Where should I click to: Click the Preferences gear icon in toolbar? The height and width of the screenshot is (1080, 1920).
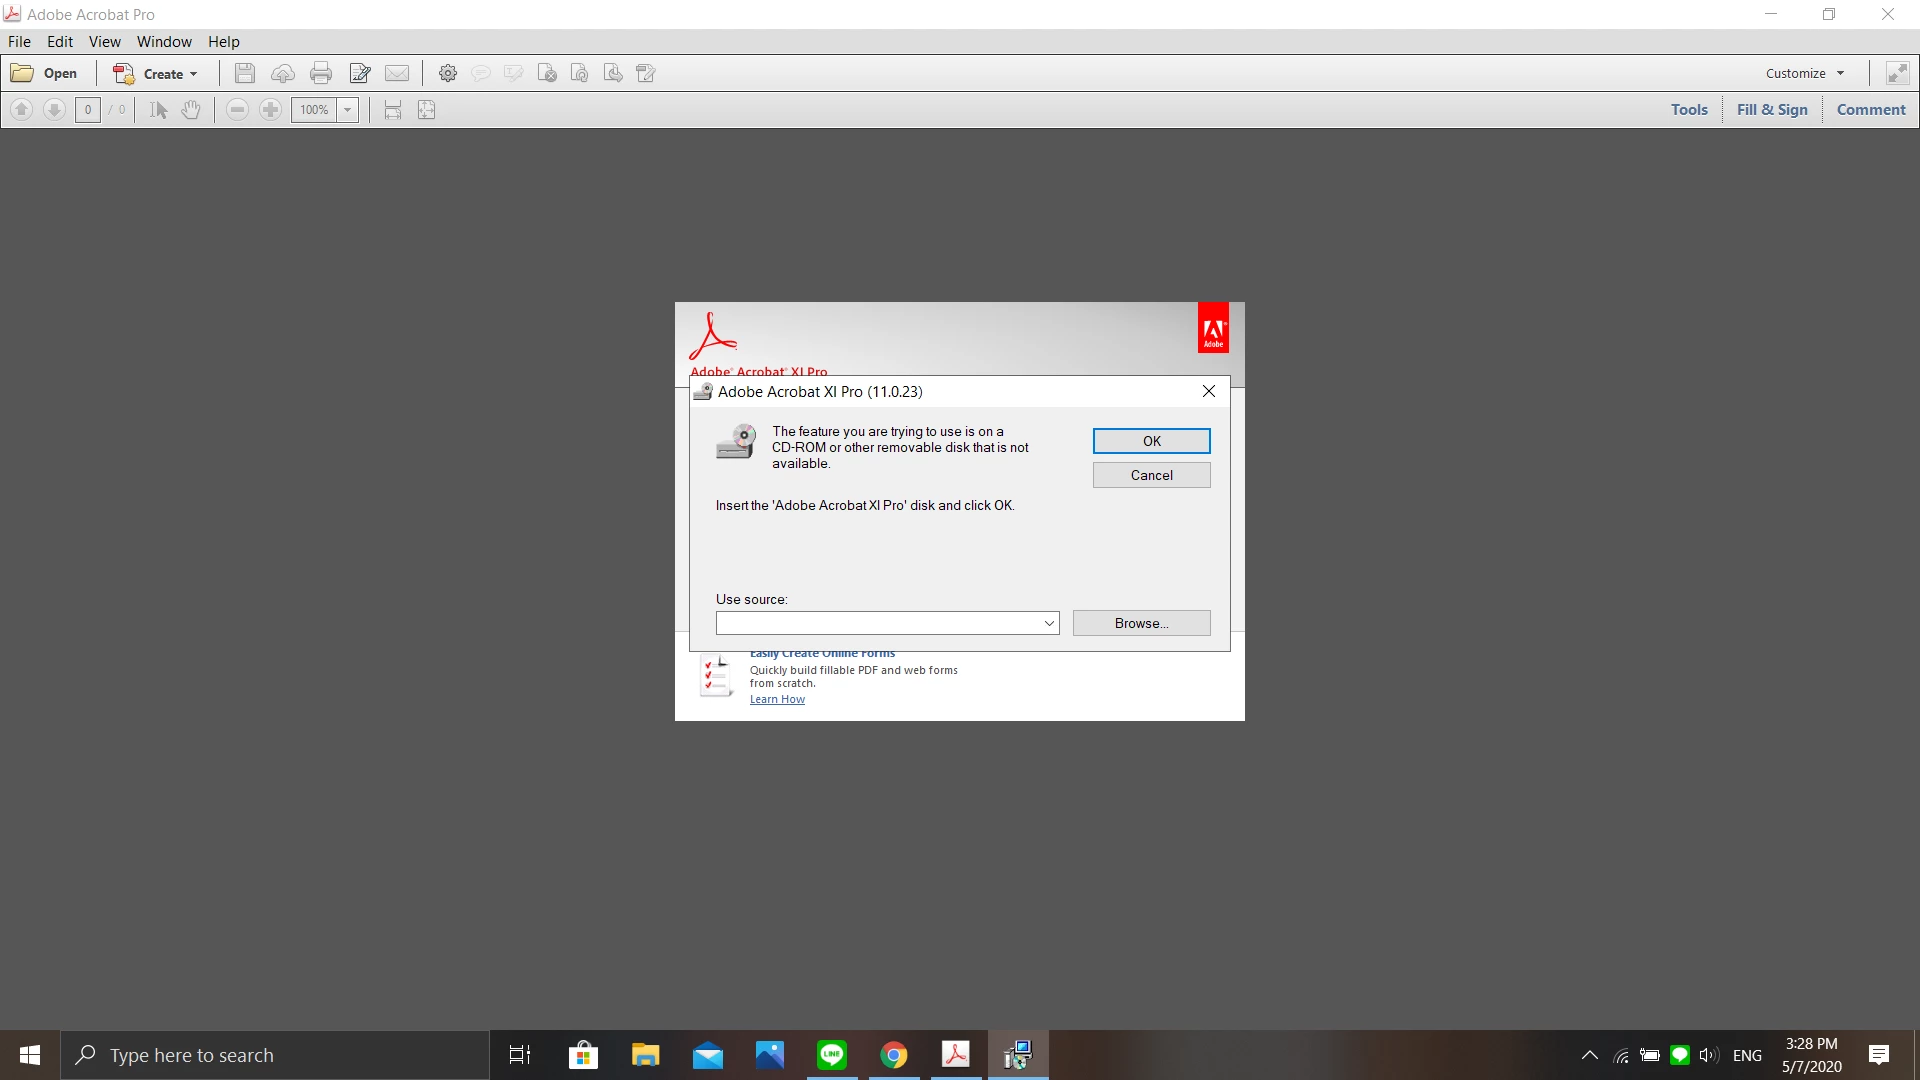448,73
